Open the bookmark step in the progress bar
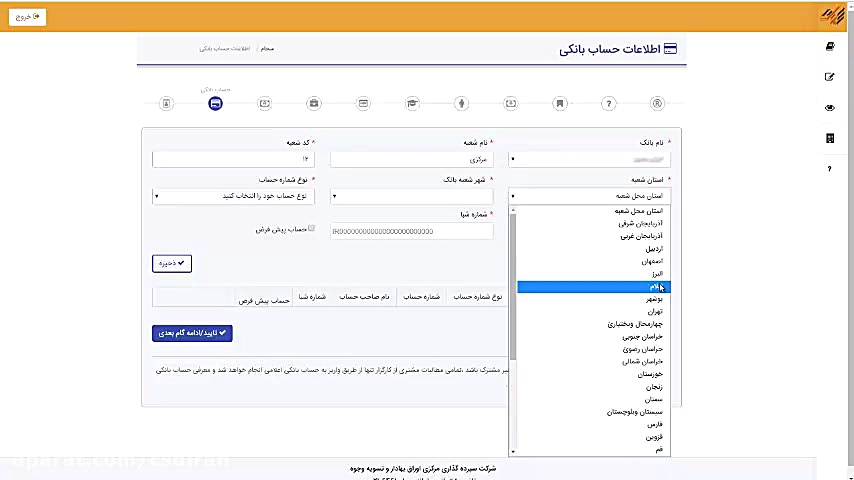The height and width of the screenshot is (480, 854). coord(559,104)
